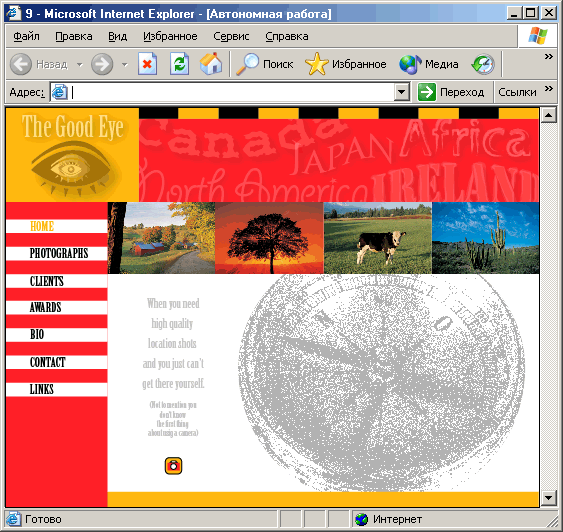The width and height of the screenshot is (563, 532).
Task: Click the Go (Переход) green arrow button
Action: tap(451, 92)
